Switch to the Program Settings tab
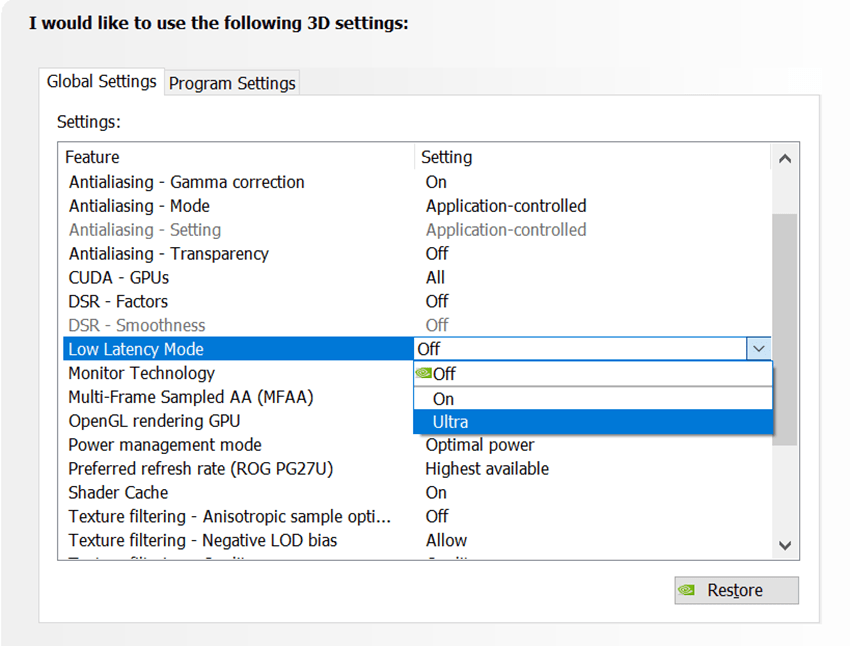The image size is (850, 646). [x=231, y=83]
